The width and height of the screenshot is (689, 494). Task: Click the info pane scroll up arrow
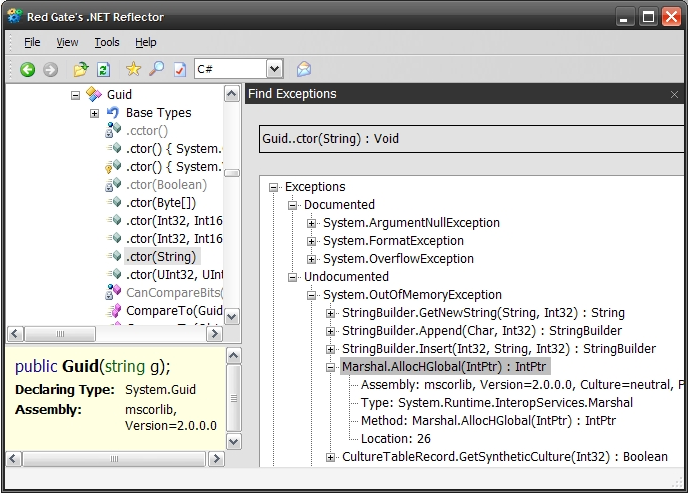[234, 356]
